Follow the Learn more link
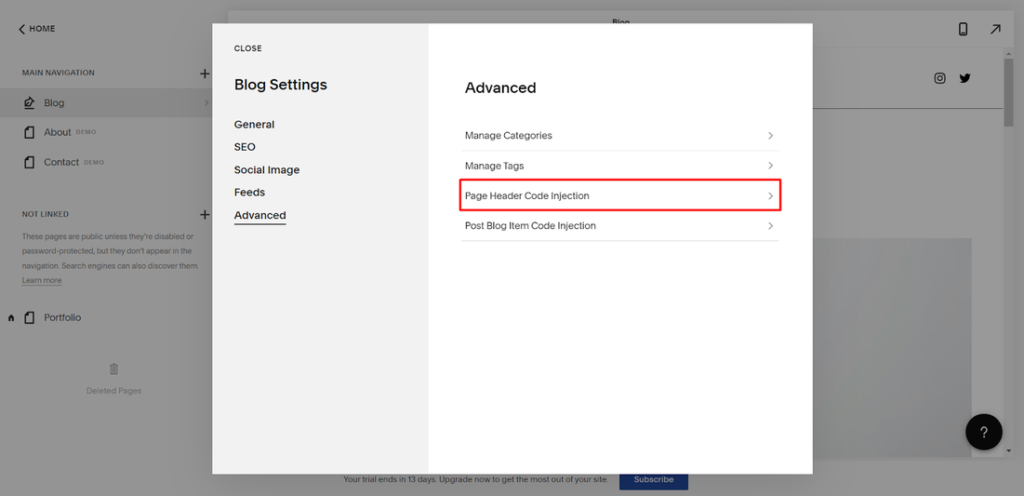Image resolution: width=1024 pixels, height=496 pixels. [41, 281]
